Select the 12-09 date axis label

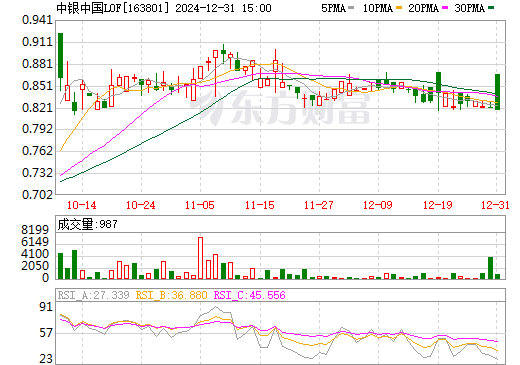coord(378,205)
